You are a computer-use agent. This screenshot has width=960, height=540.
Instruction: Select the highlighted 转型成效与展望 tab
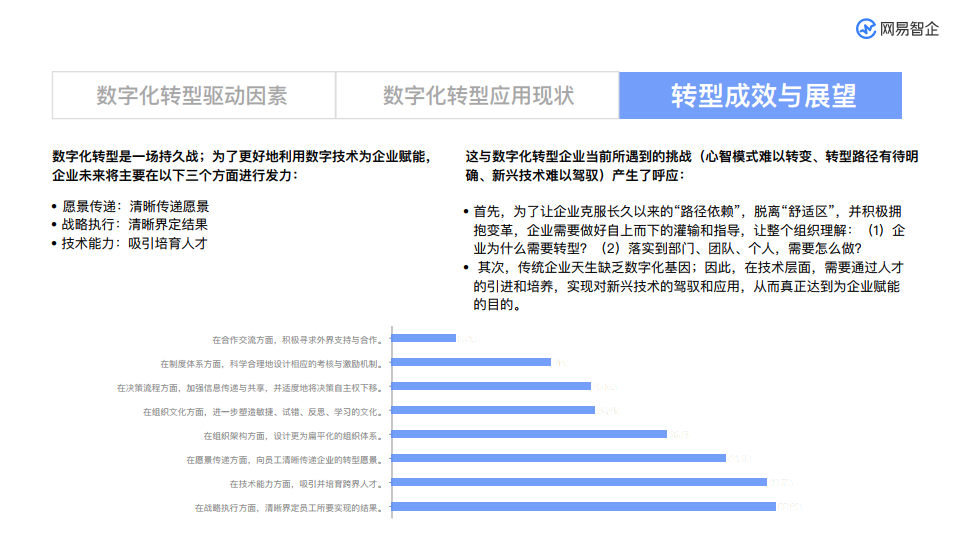click(760, 96)
